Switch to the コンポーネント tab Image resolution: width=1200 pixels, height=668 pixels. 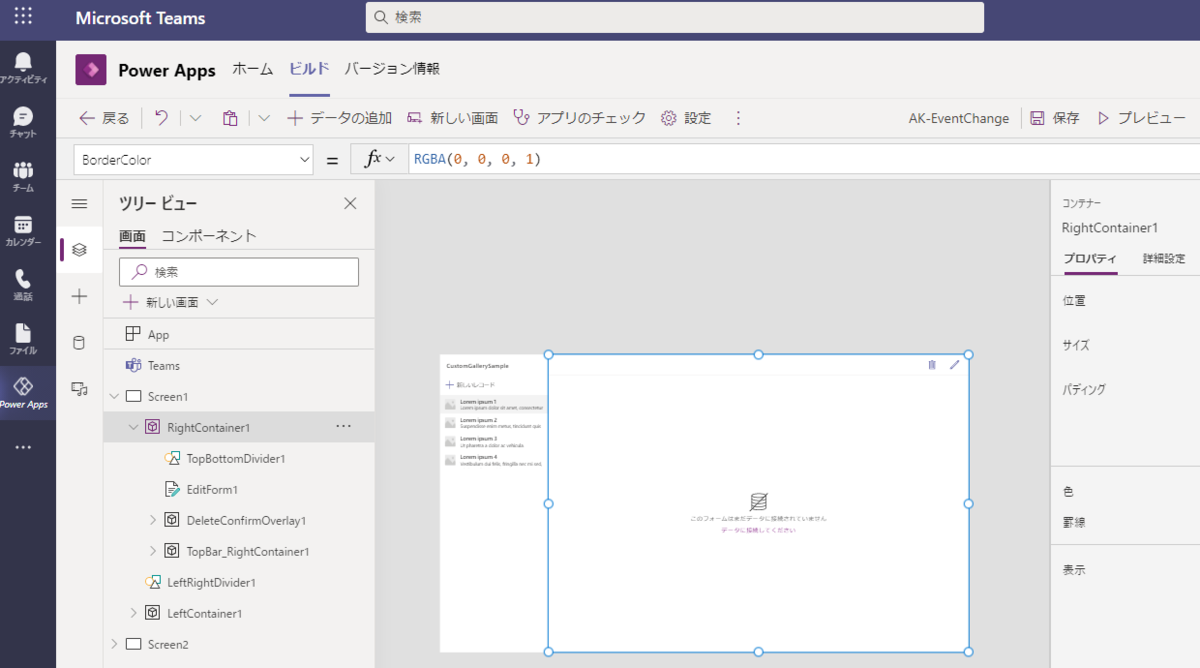click(211, 237)
